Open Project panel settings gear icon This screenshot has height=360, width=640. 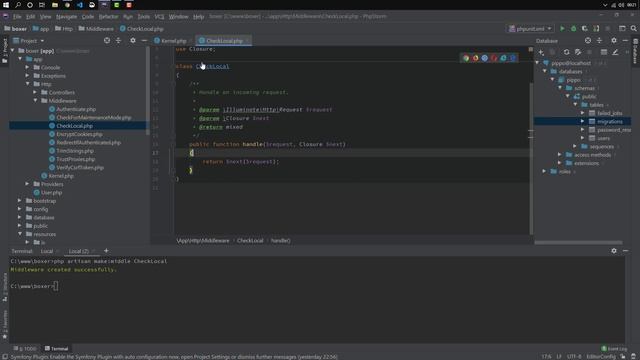(133, 40)
